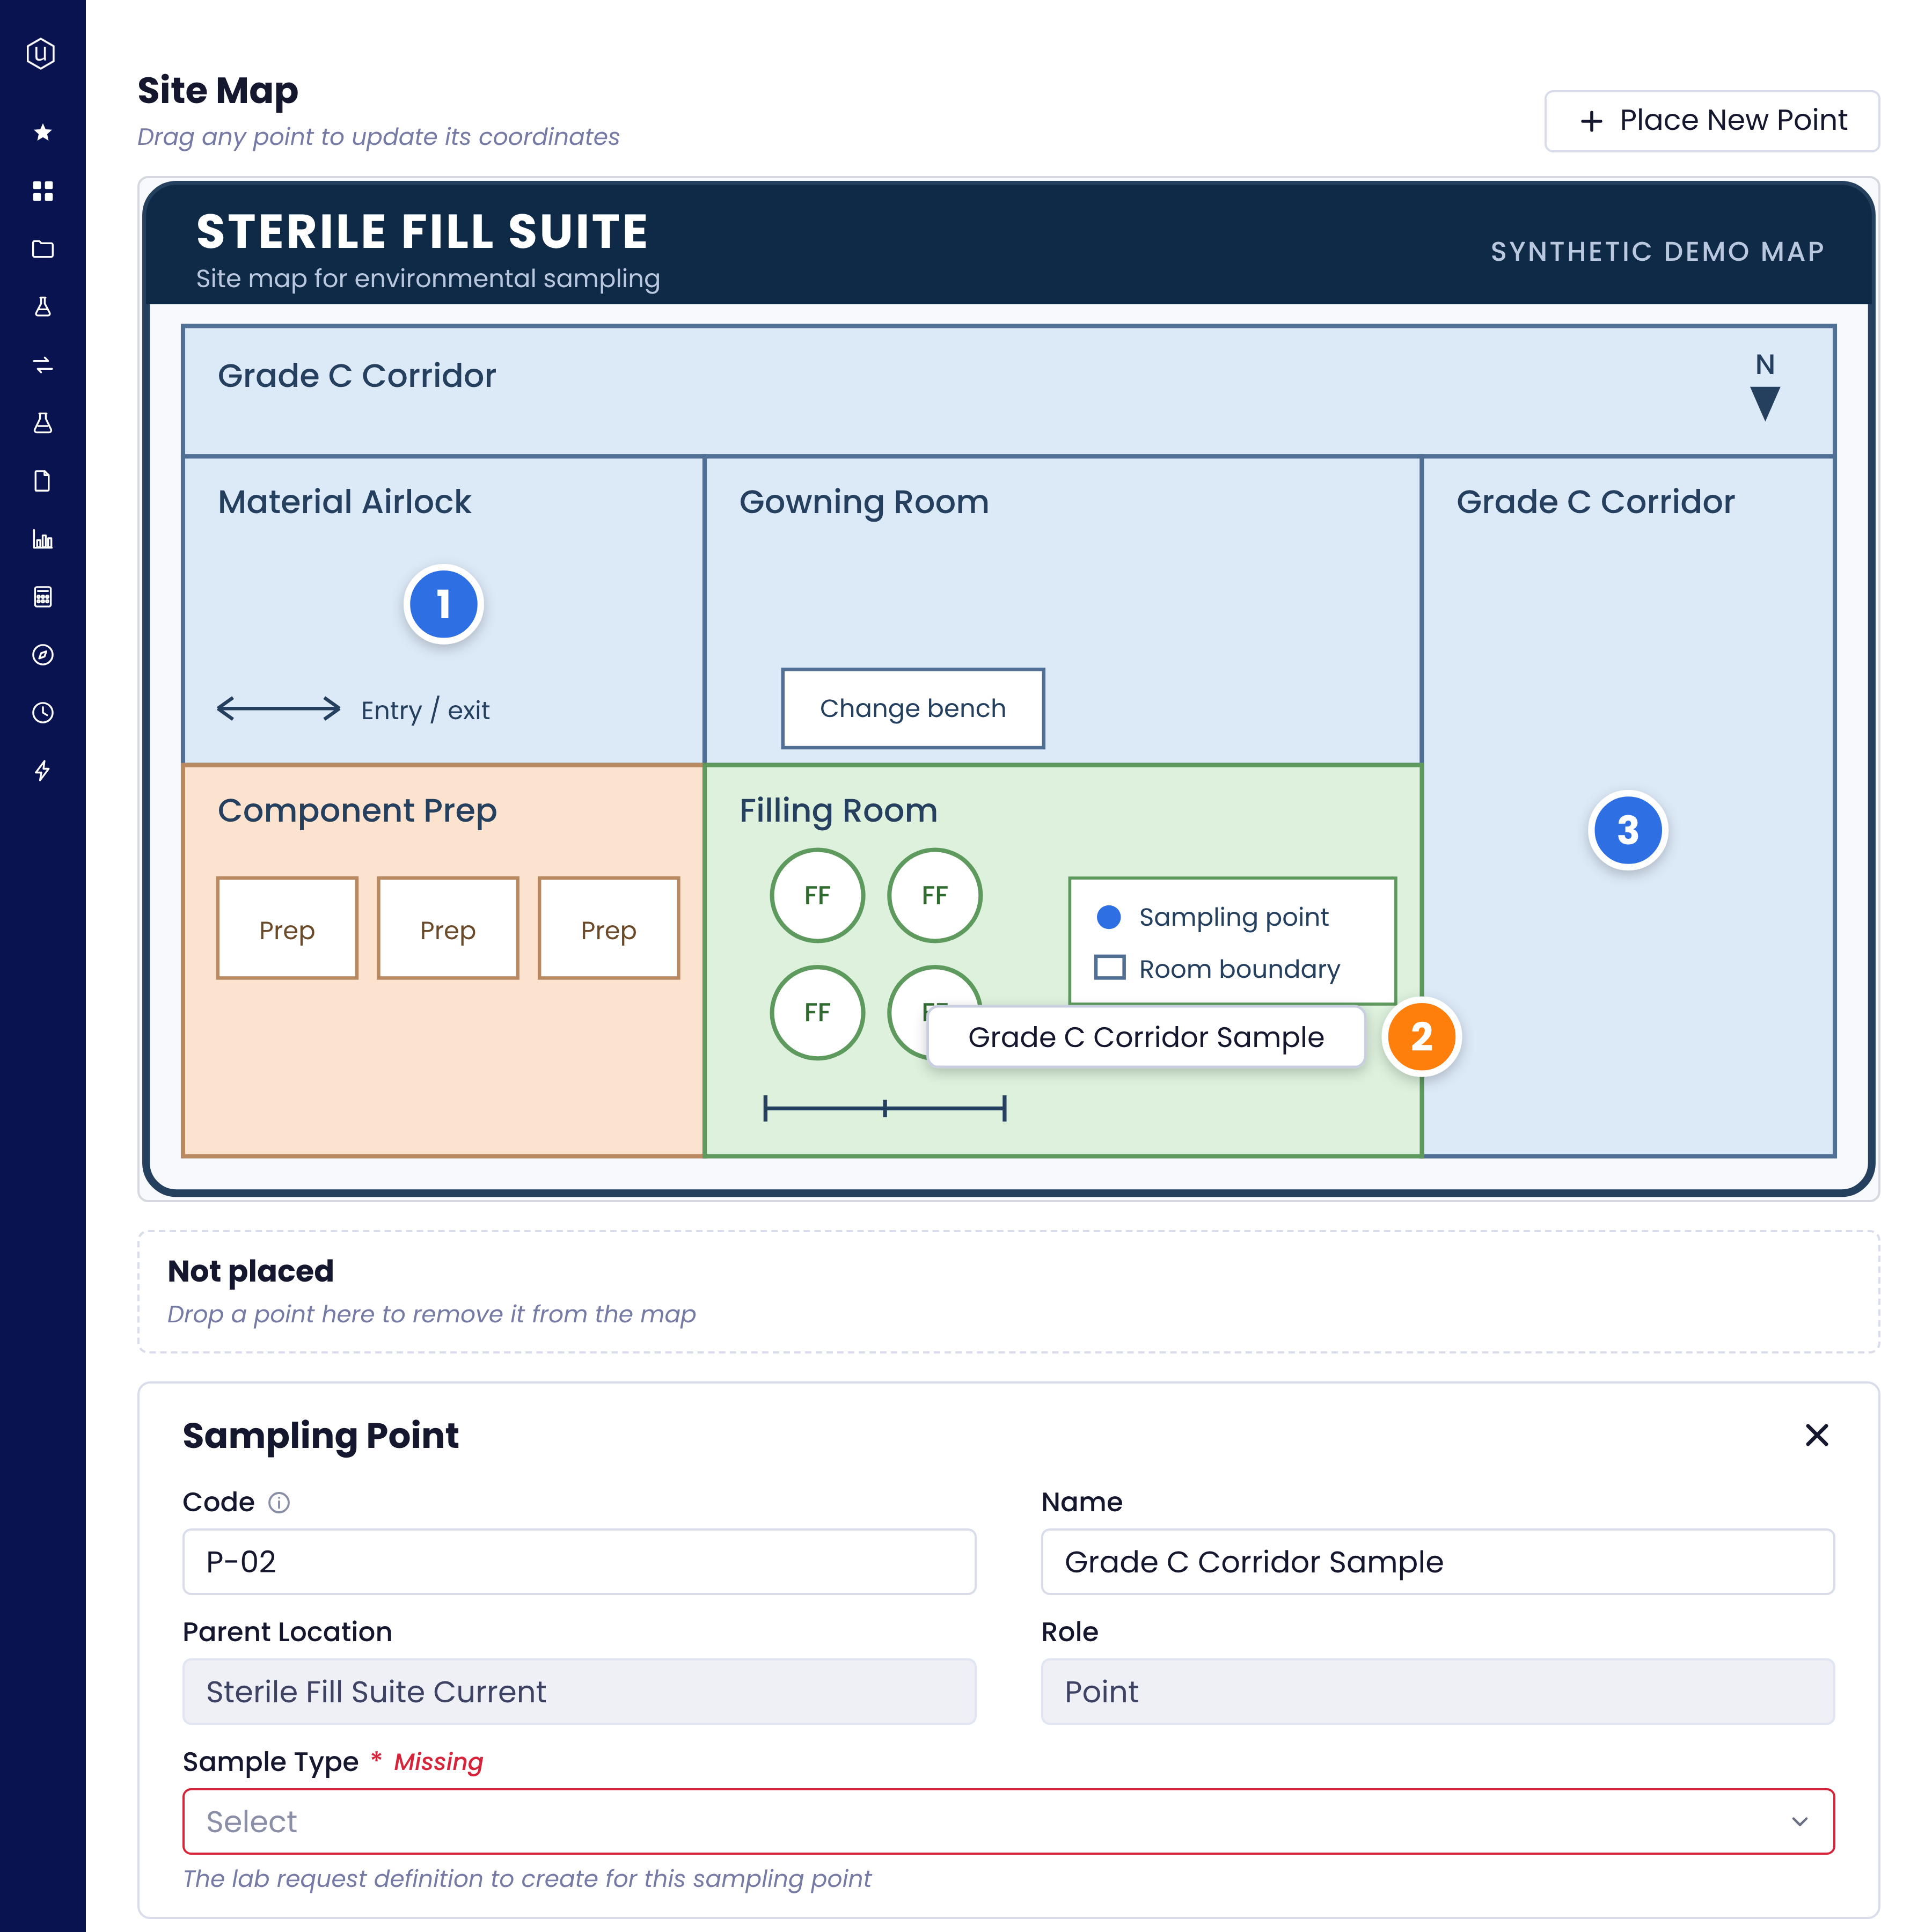Image resolution: width=1932 pixels, height=1932 pixels.
Task: Click the Room boundary legend entry
Action: [1218, 968]
